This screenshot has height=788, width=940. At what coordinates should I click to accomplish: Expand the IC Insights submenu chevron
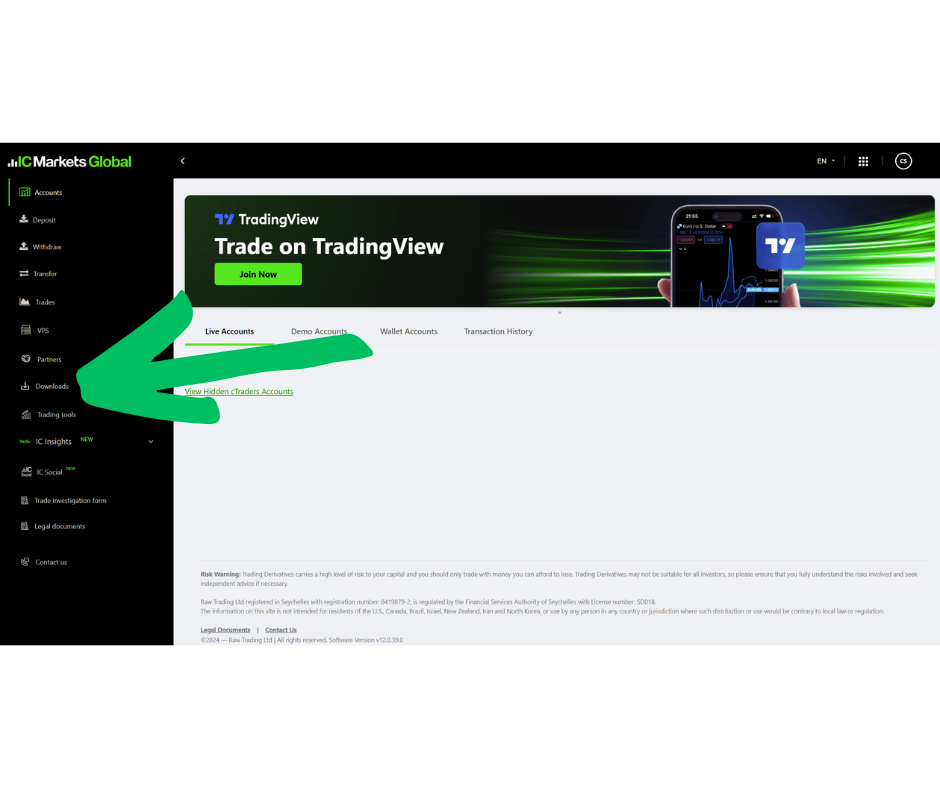(151, 442)
